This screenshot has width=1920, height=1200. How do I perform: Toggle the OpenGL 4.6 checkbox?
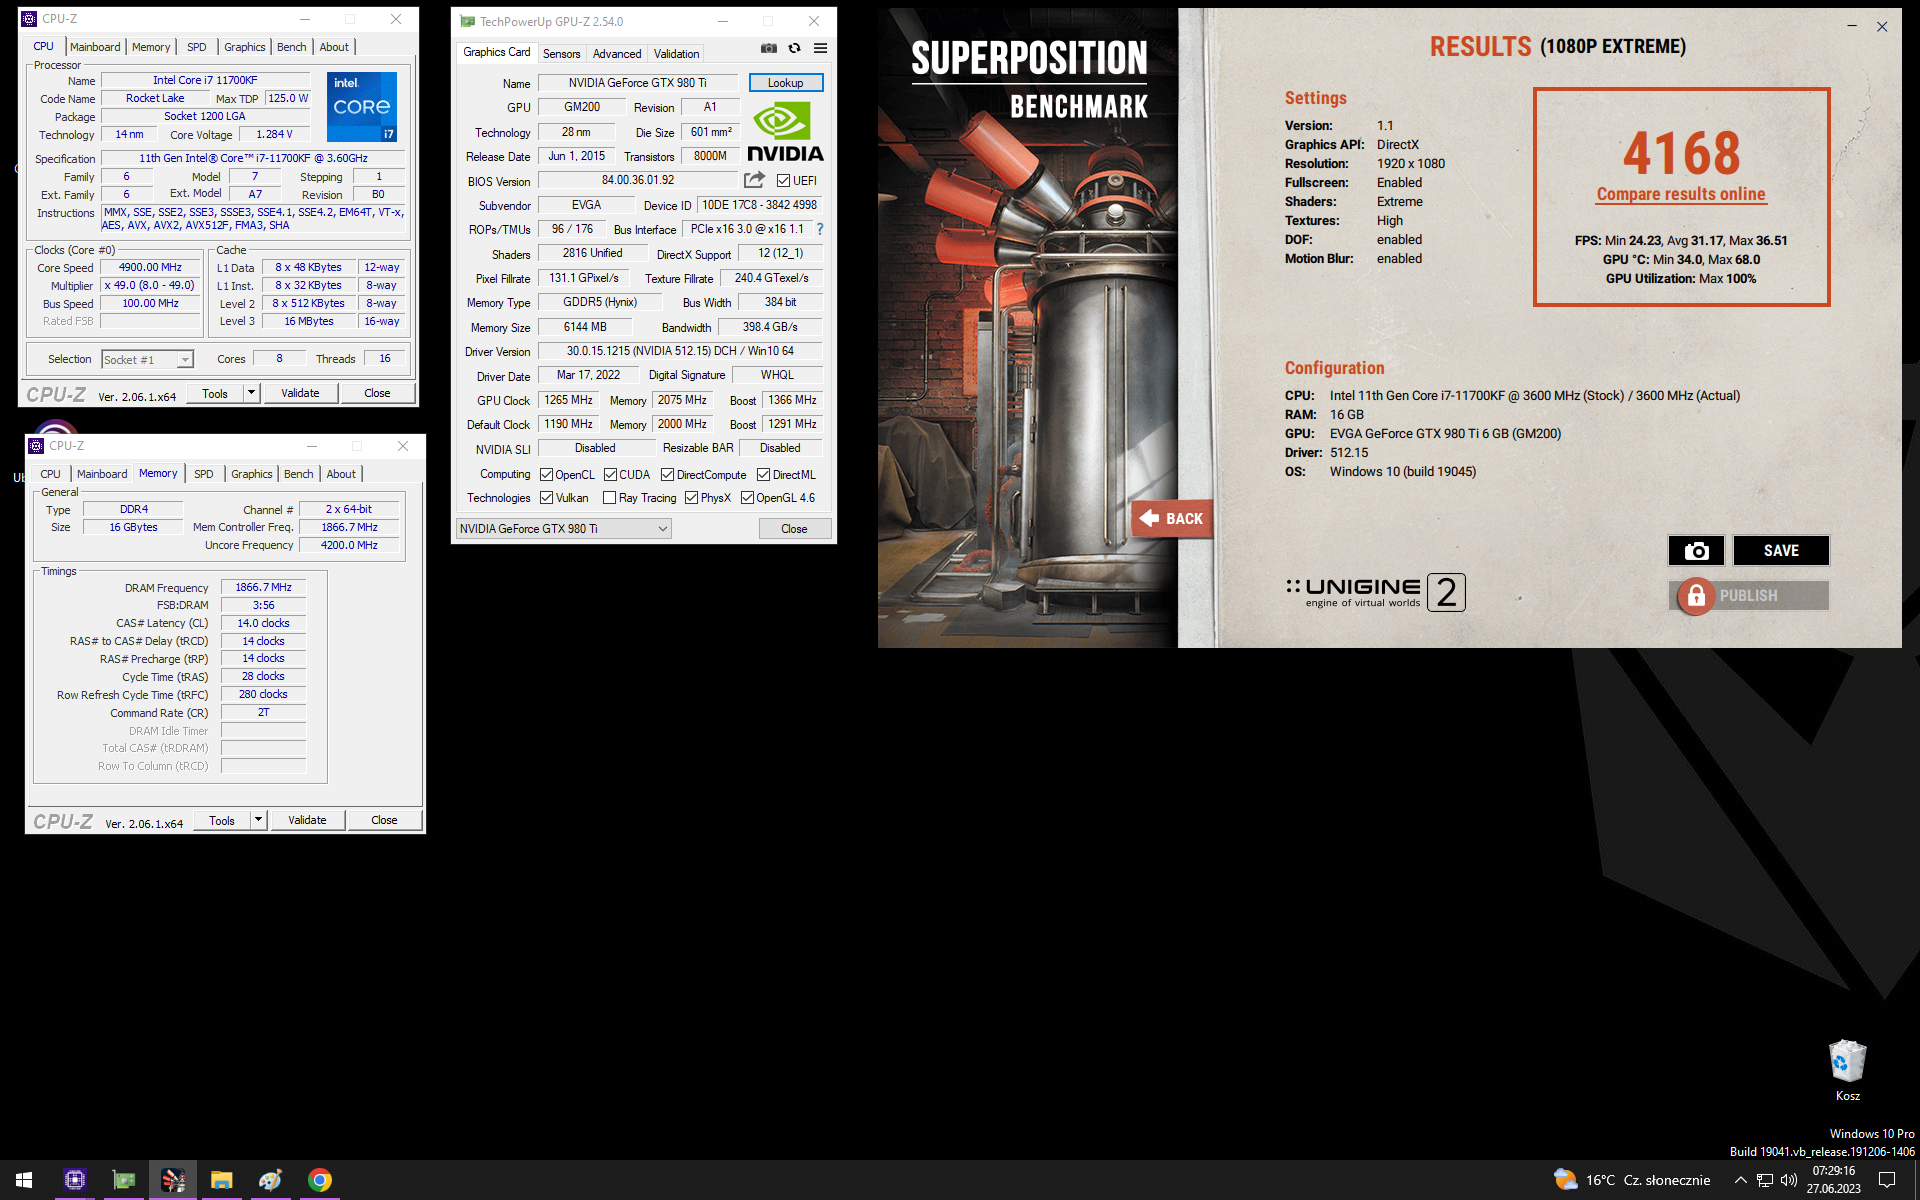click(747, 498)
